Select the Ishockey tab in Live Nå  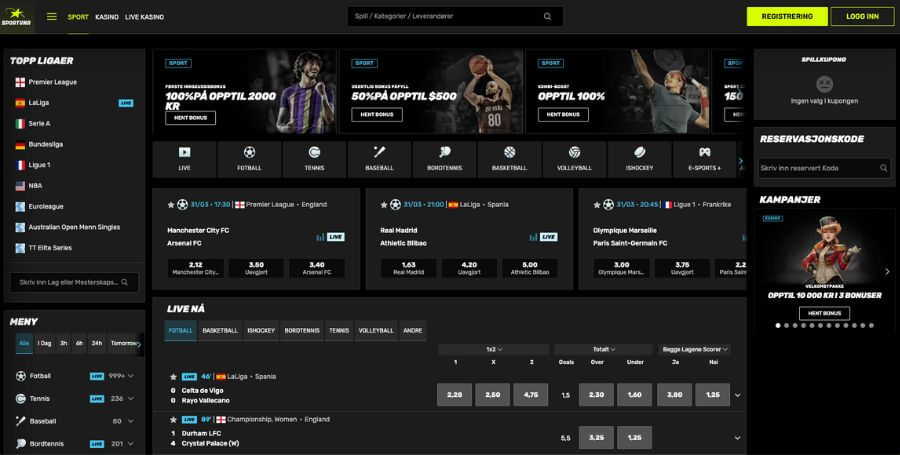(x=261, y=330)
